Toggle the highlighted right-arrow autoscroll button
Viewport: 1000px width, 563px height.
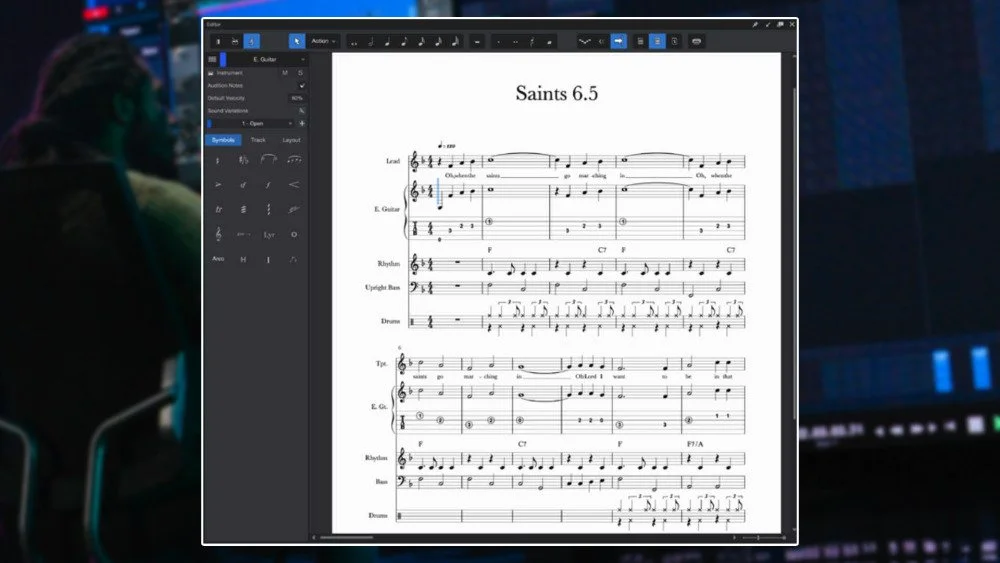(x=619, y=41)
